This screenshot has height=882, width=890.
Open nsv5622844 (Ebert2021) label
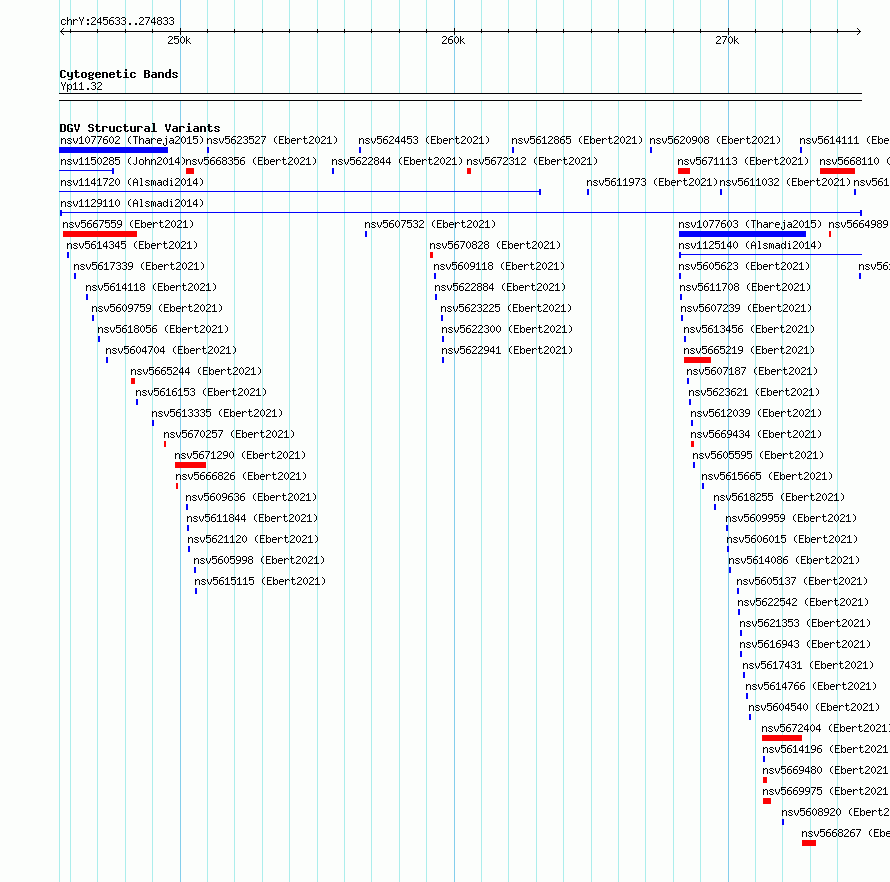point(397,161)
